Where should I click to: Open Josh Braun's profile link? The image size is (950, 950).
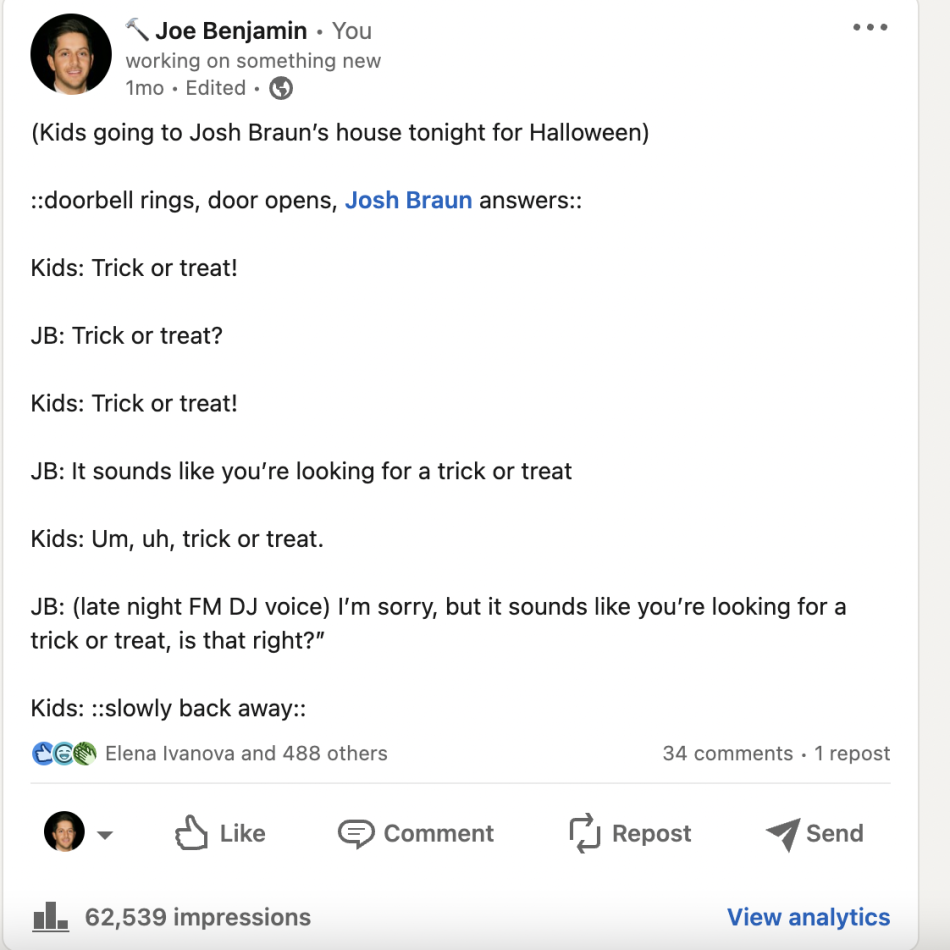tap(408, 200)
